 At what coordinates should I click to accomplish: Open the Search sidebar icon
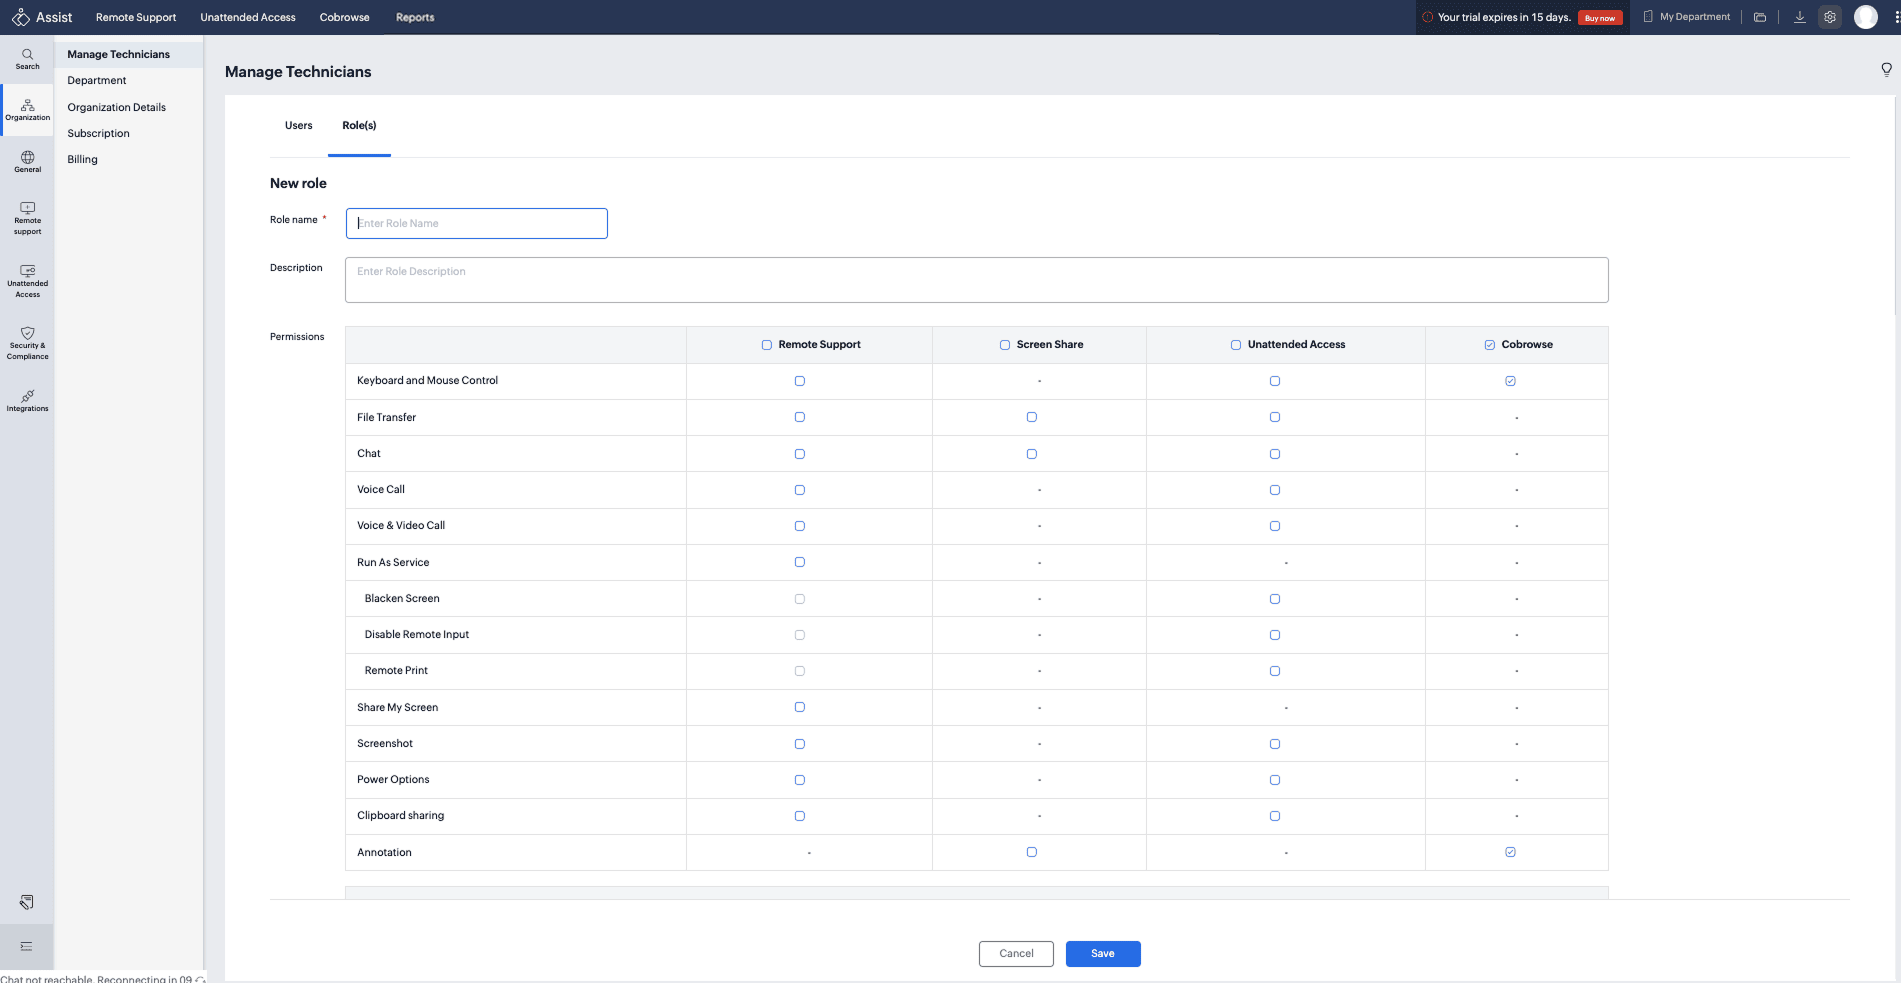pyautogui.click(x=27, y=58)
